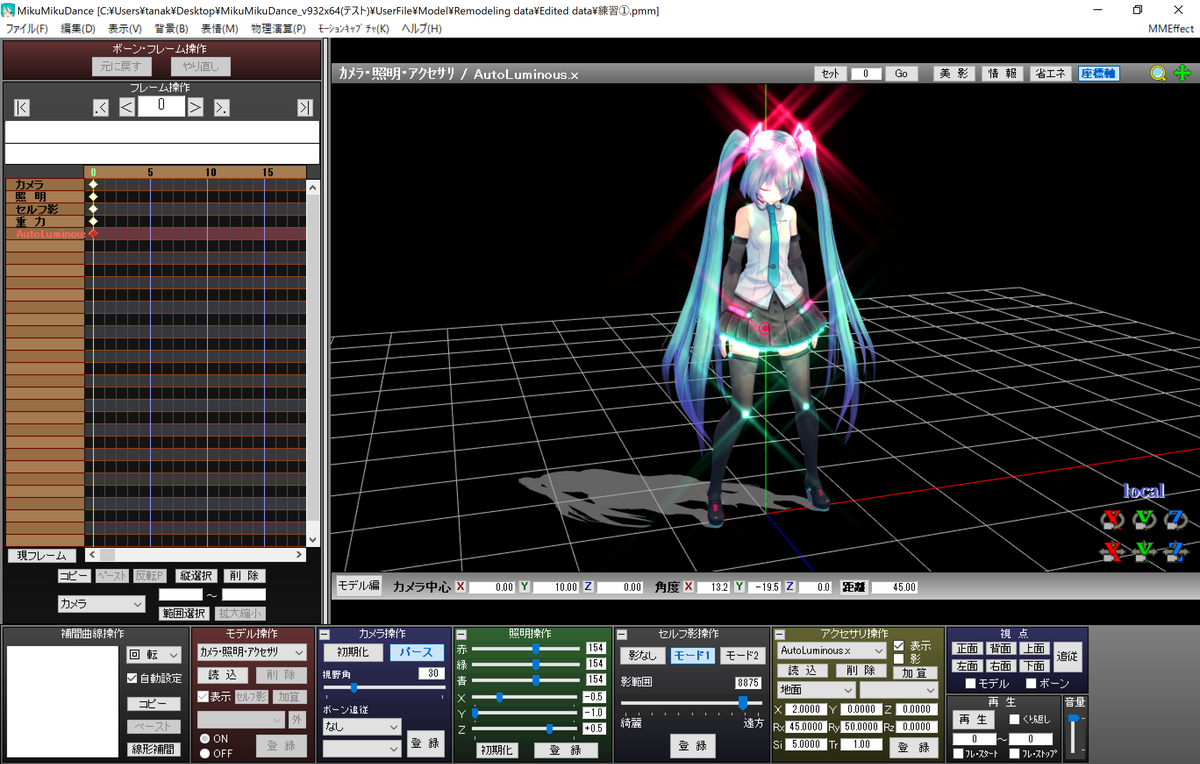Open empty dropdown below ボーン追従 なし

(361, 747)
